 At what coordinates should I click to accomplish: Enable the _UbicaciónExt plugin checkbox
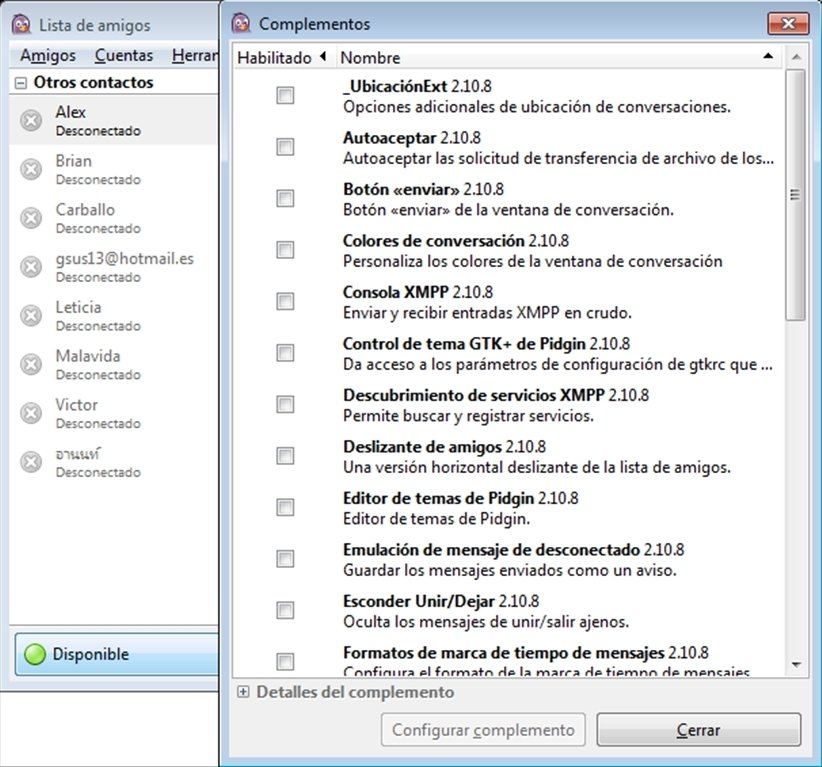[x=285, y=95]
